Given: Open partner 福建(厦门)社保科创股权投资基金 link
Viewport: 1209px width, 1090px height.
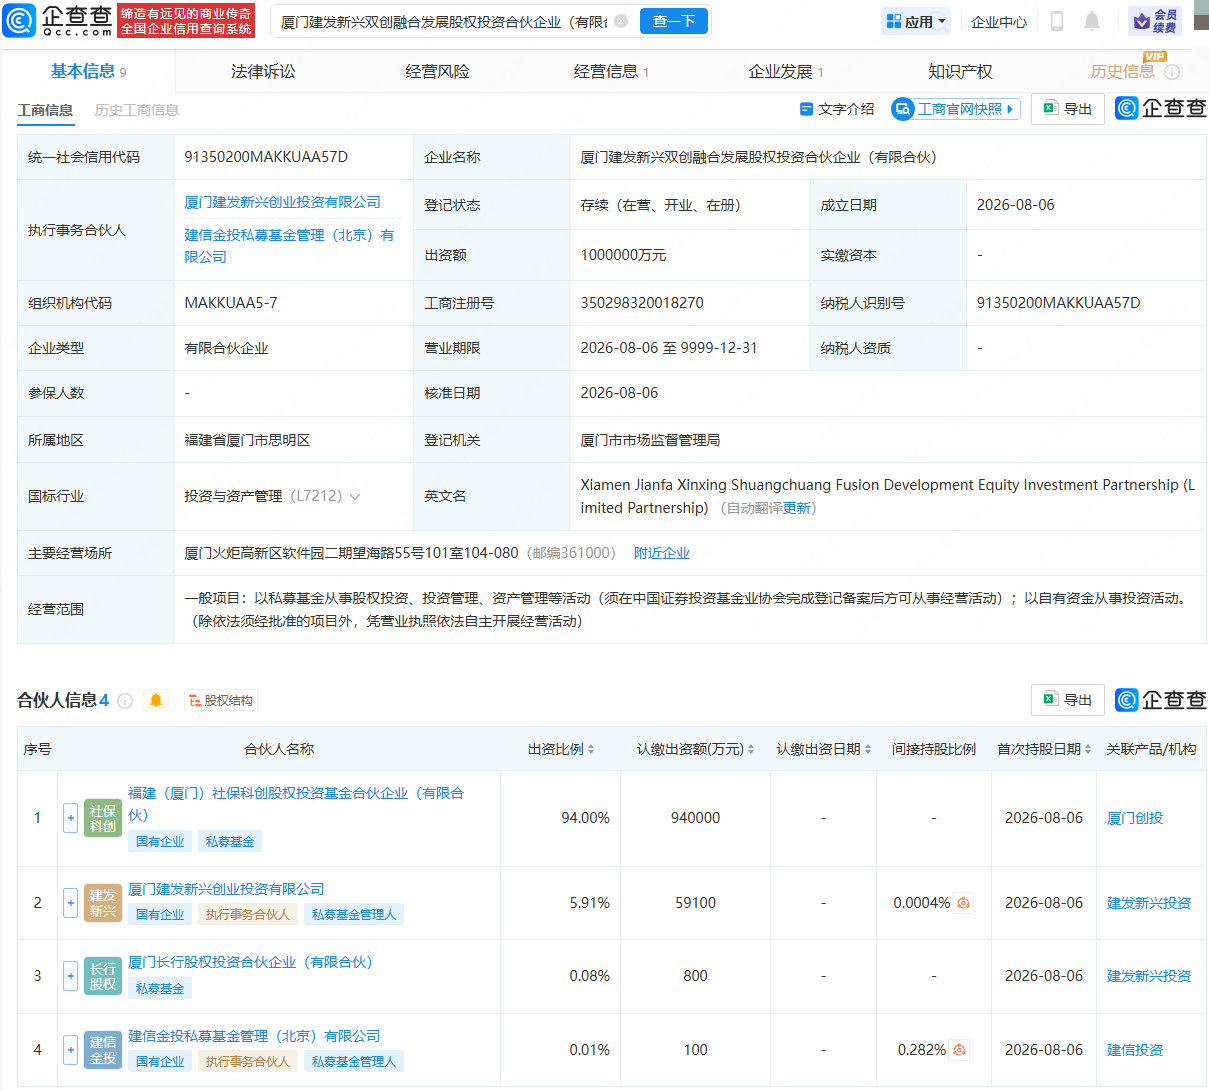Looking at the screenshot, I should 296,804.
